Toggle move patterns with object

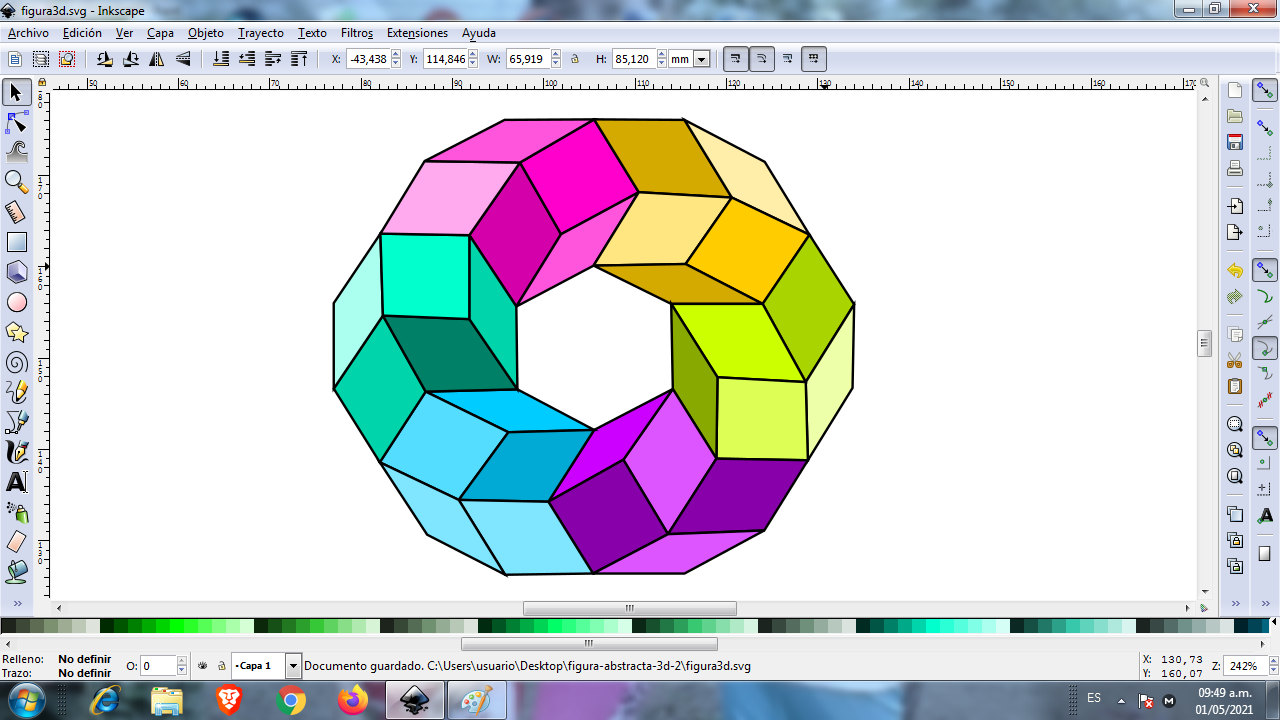click(x=814, y=59)
